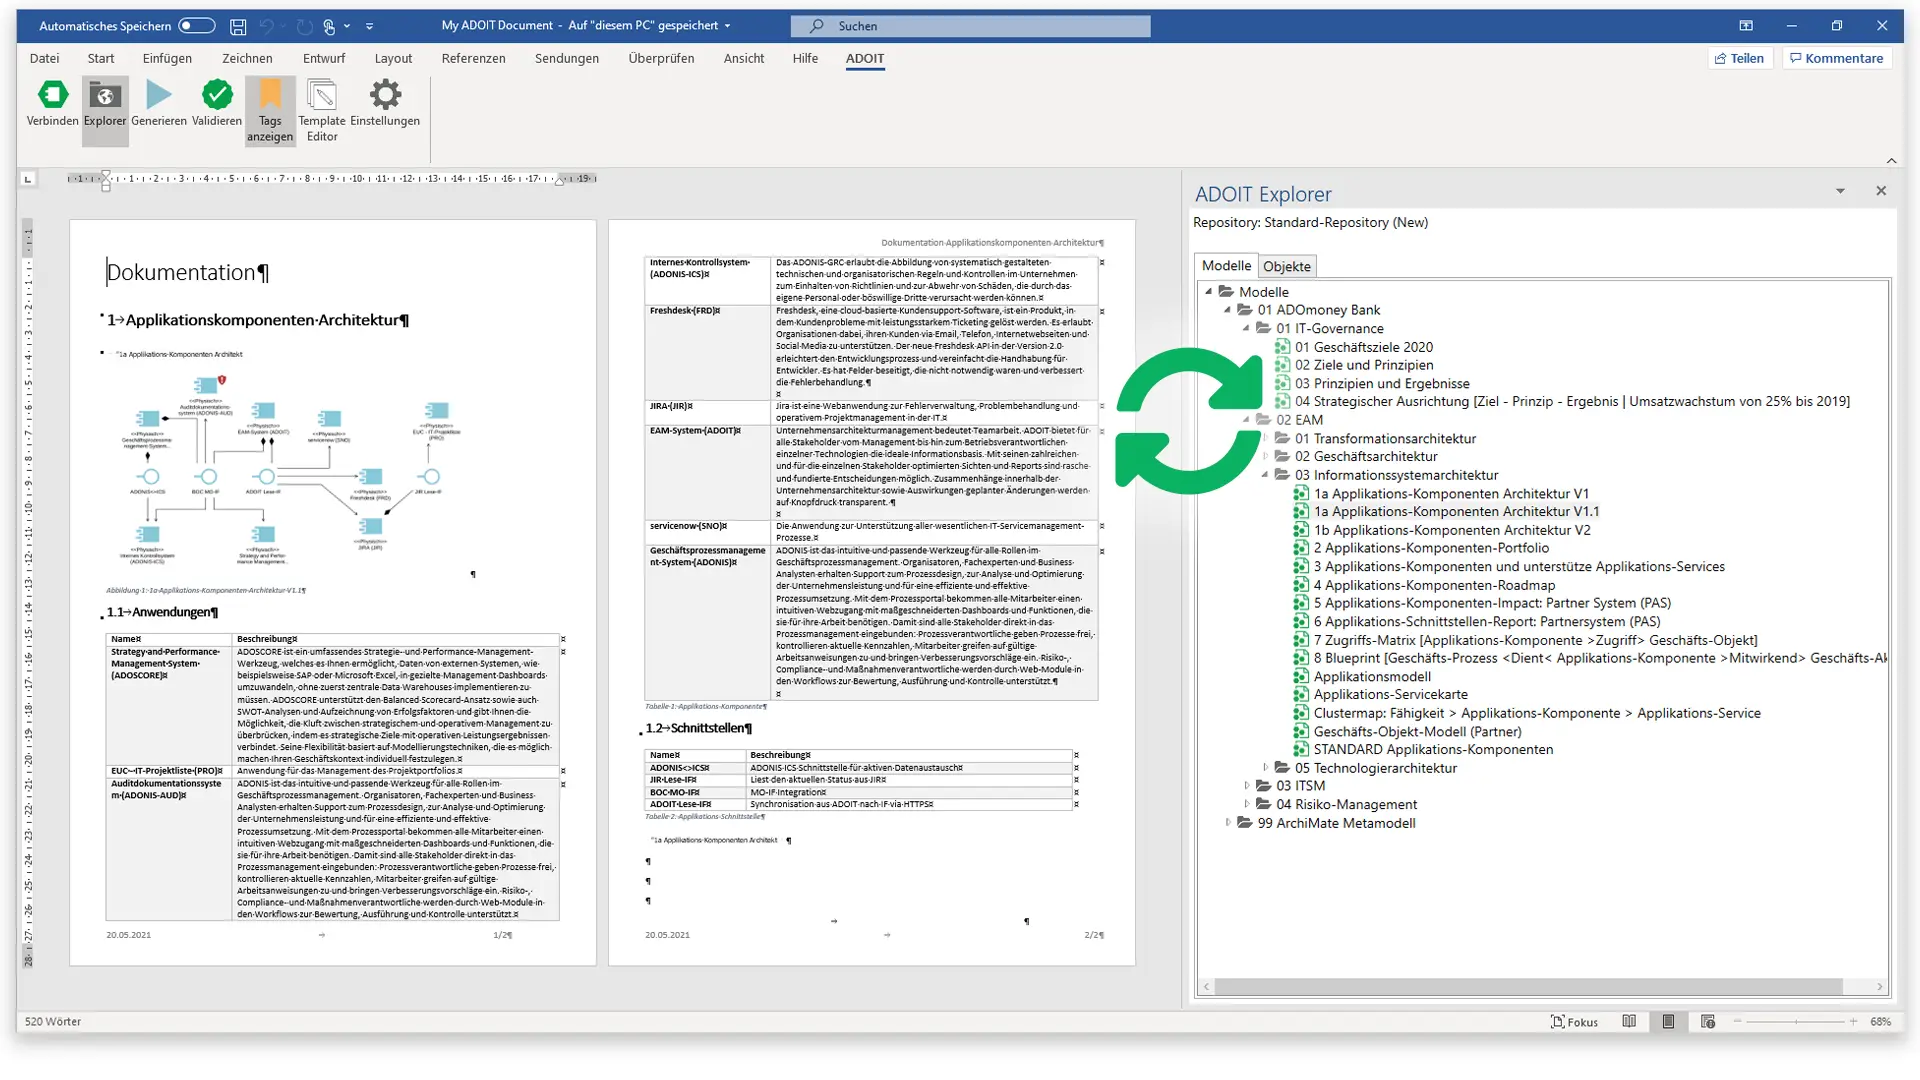Run the Validieren check icon

217,95
